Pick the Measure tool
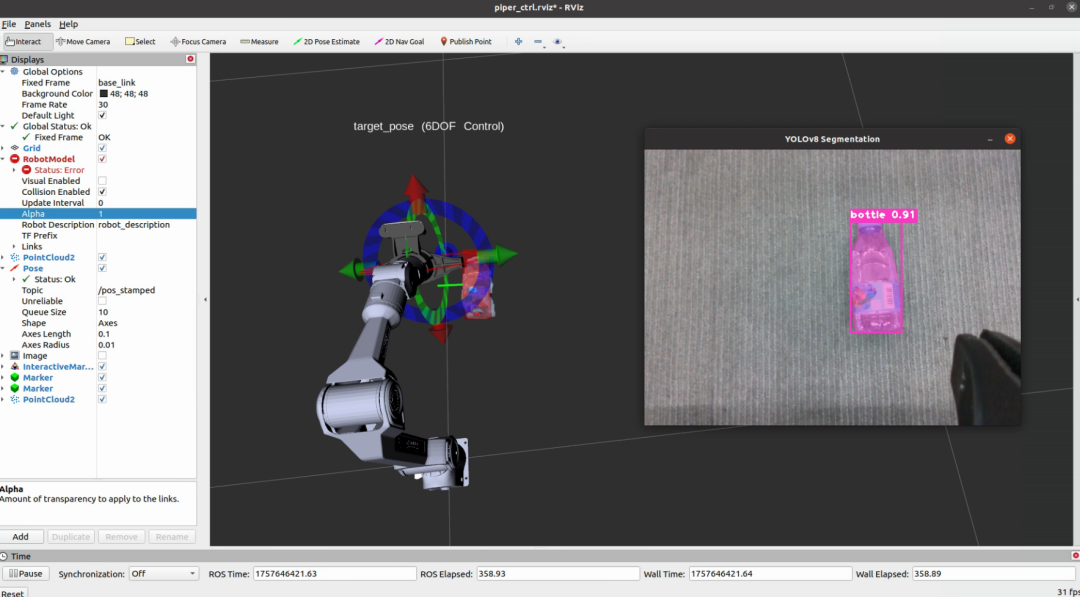This screenshot has height=597, width=1080. coord(259,41)
